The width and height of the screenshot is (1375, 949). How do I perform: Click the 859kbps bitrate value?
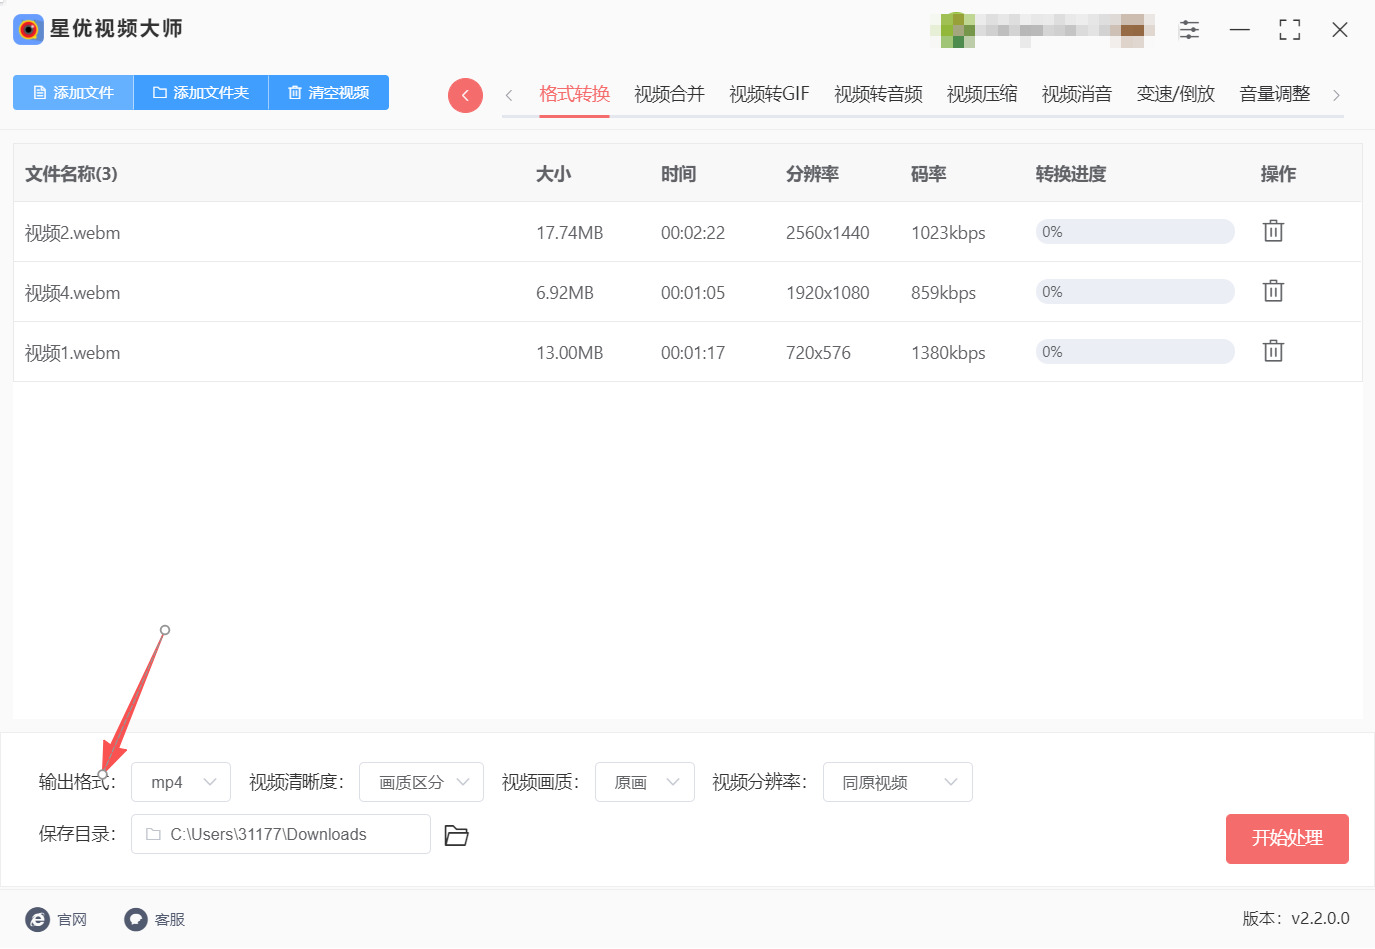tap(943, 293)
